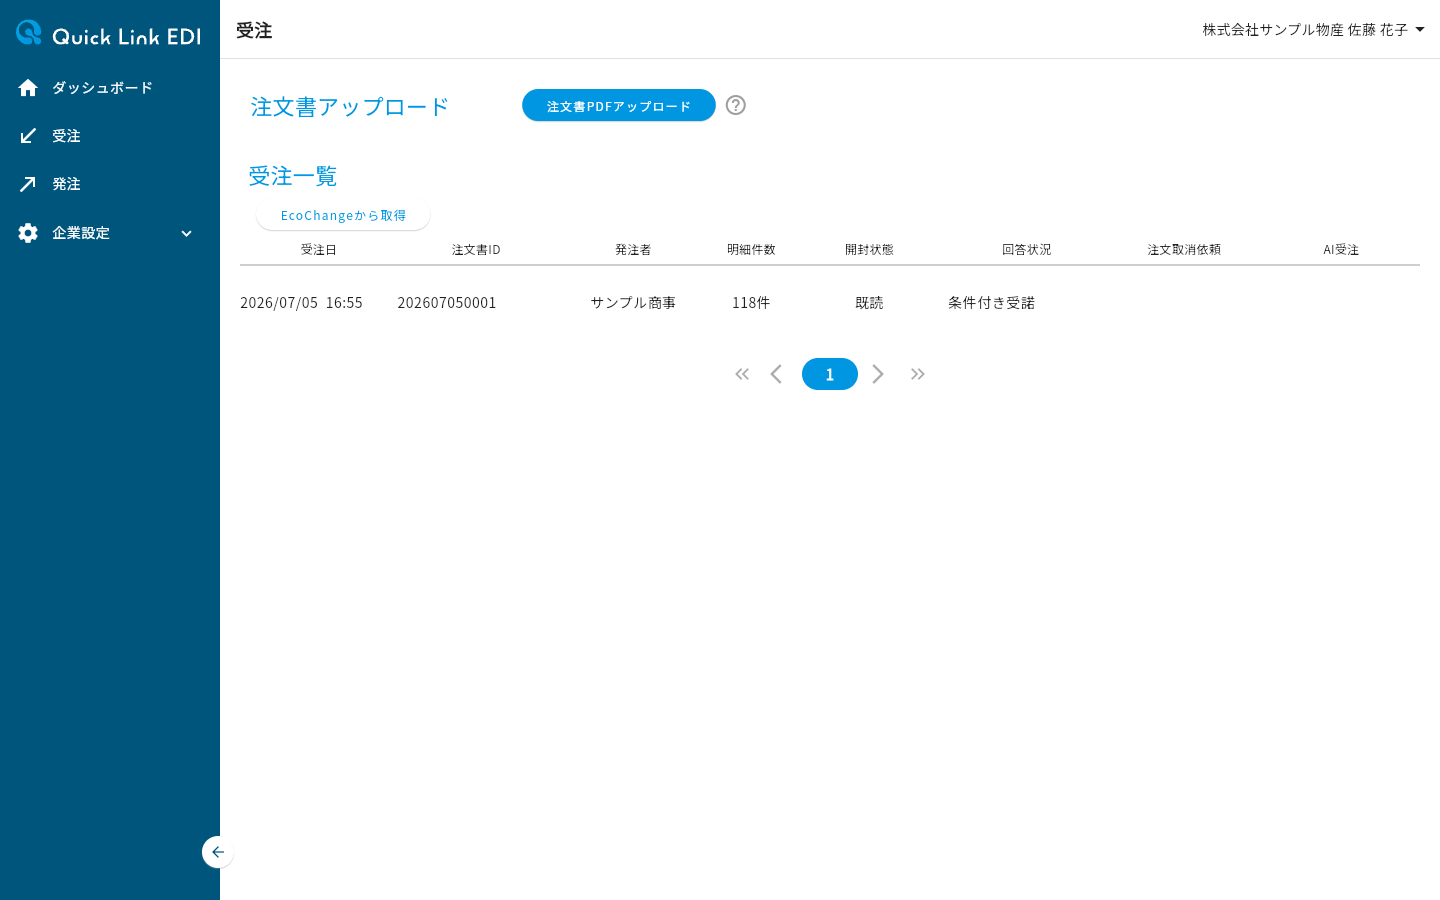The image size is (1440, 900).
Task: Open order dated 2026/07/05 16:55
Action: click(301, 303)
